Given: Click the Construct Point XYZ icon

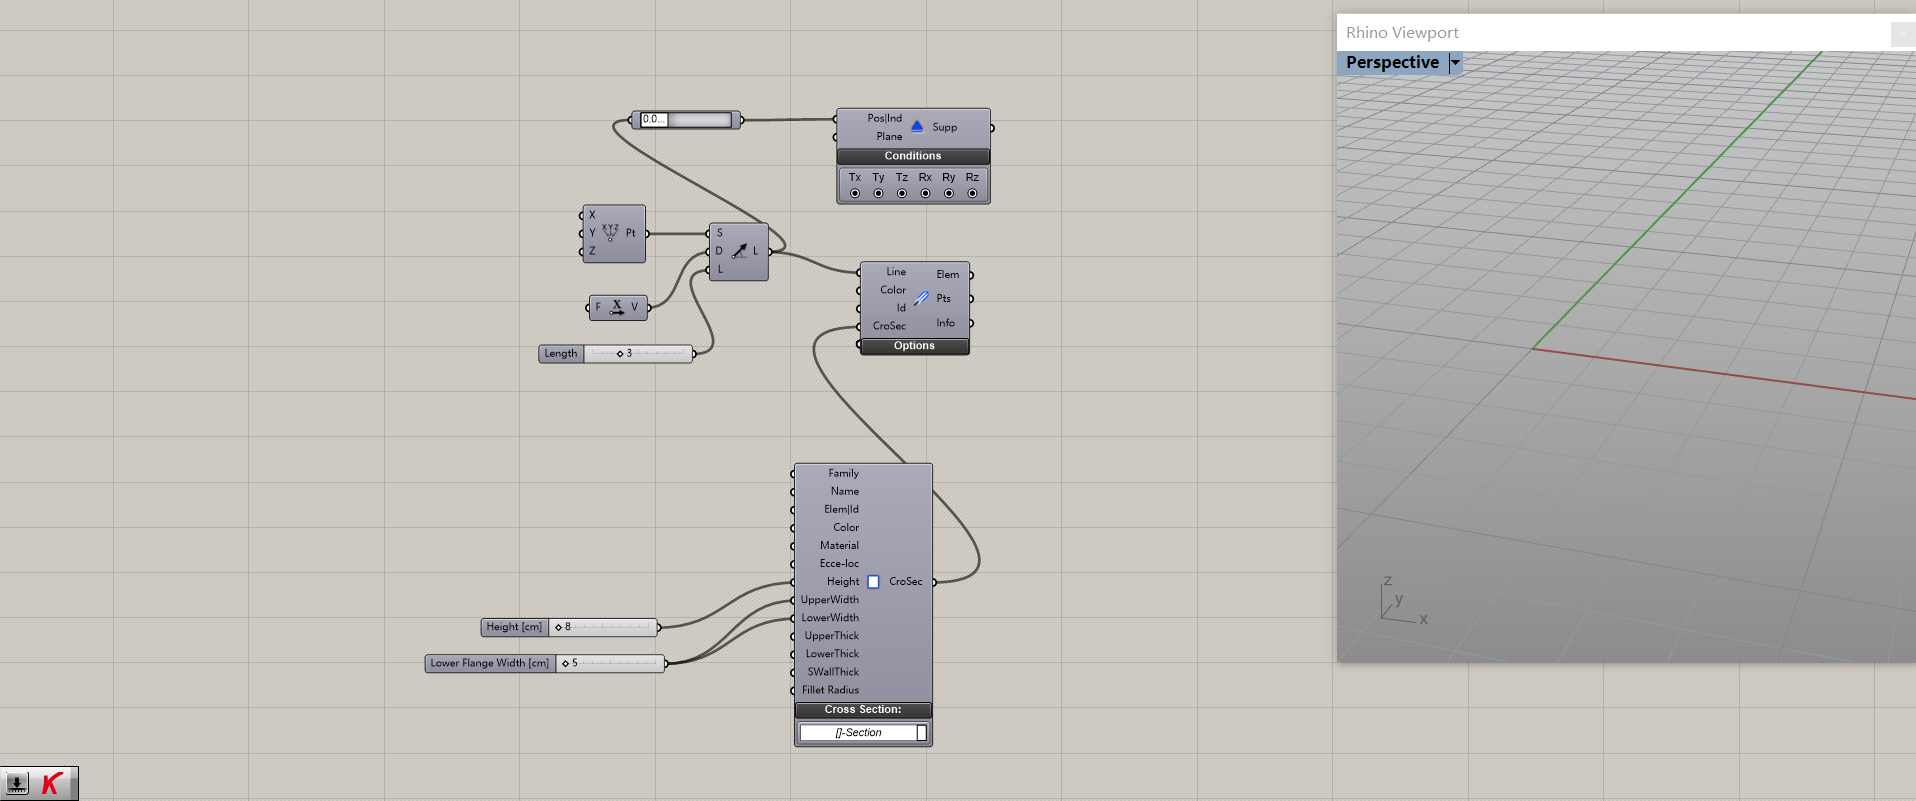Looking at the screenshot, I should (x=610, y=232).
